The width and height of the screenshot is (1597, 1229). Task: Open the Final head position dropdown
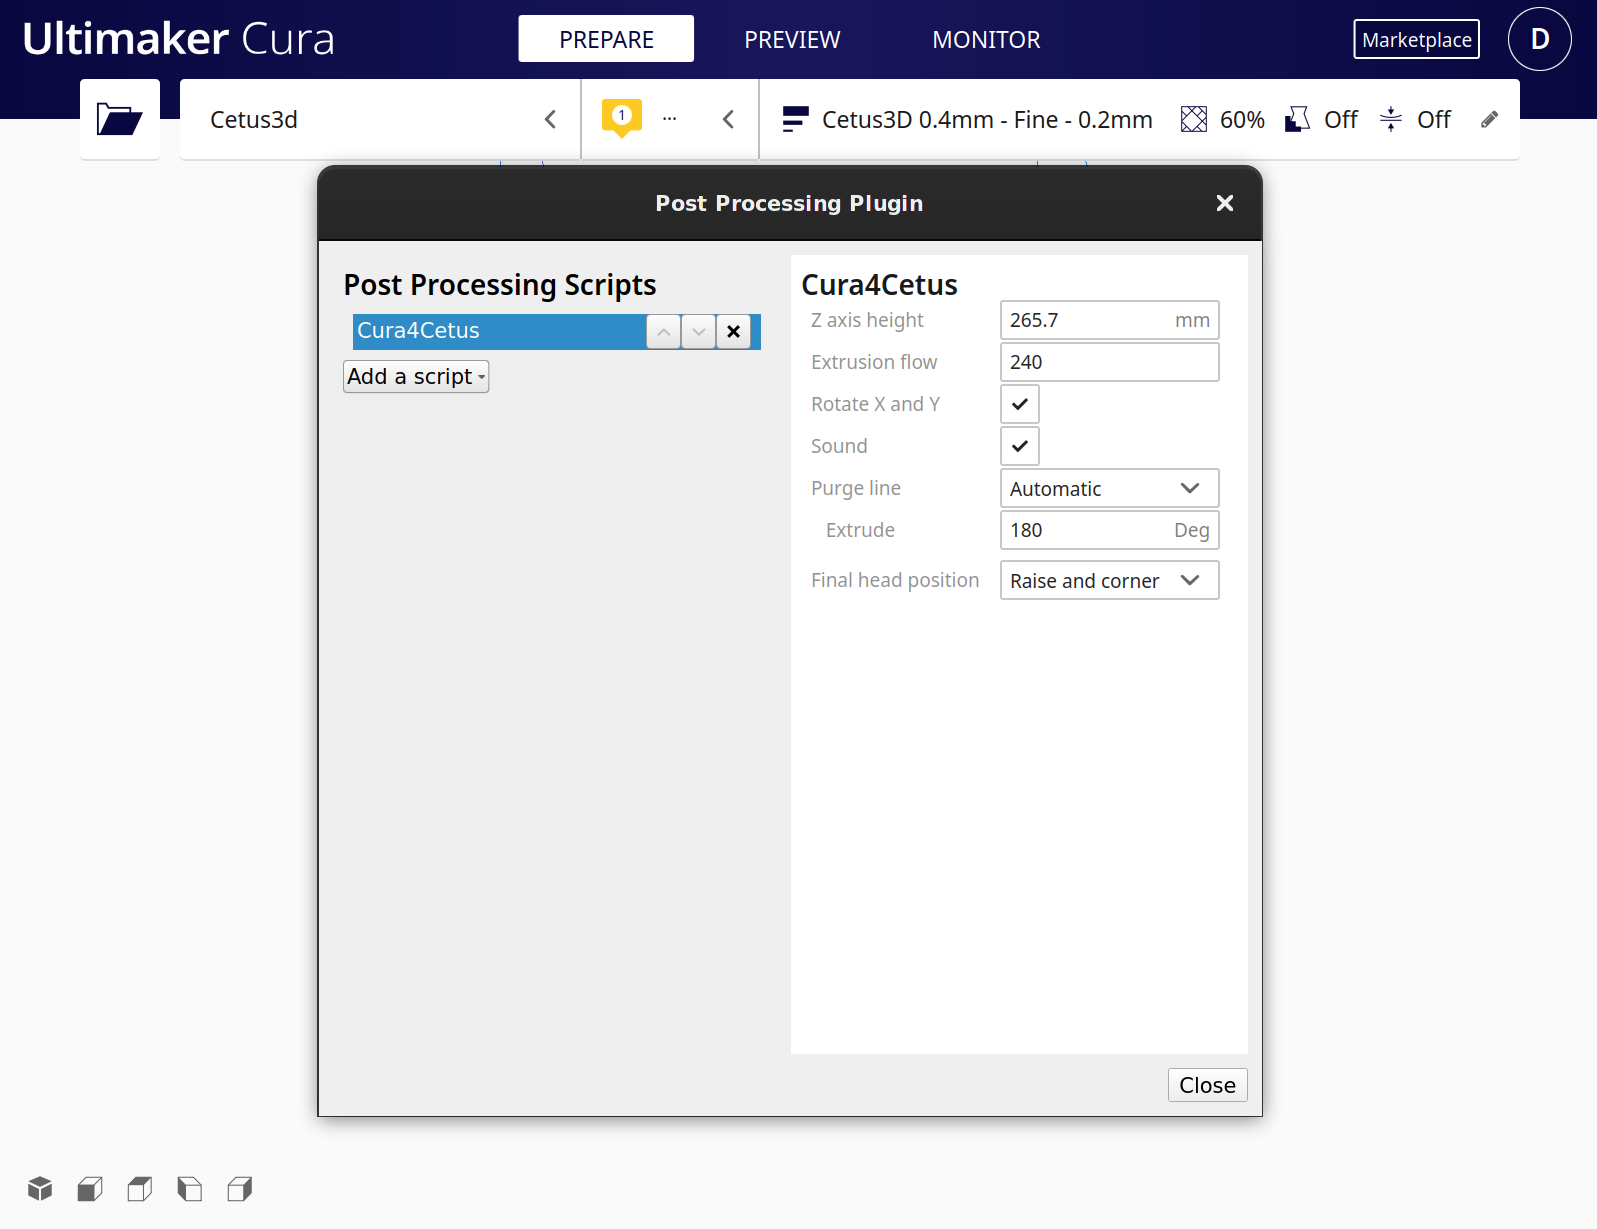(1110, 580)
